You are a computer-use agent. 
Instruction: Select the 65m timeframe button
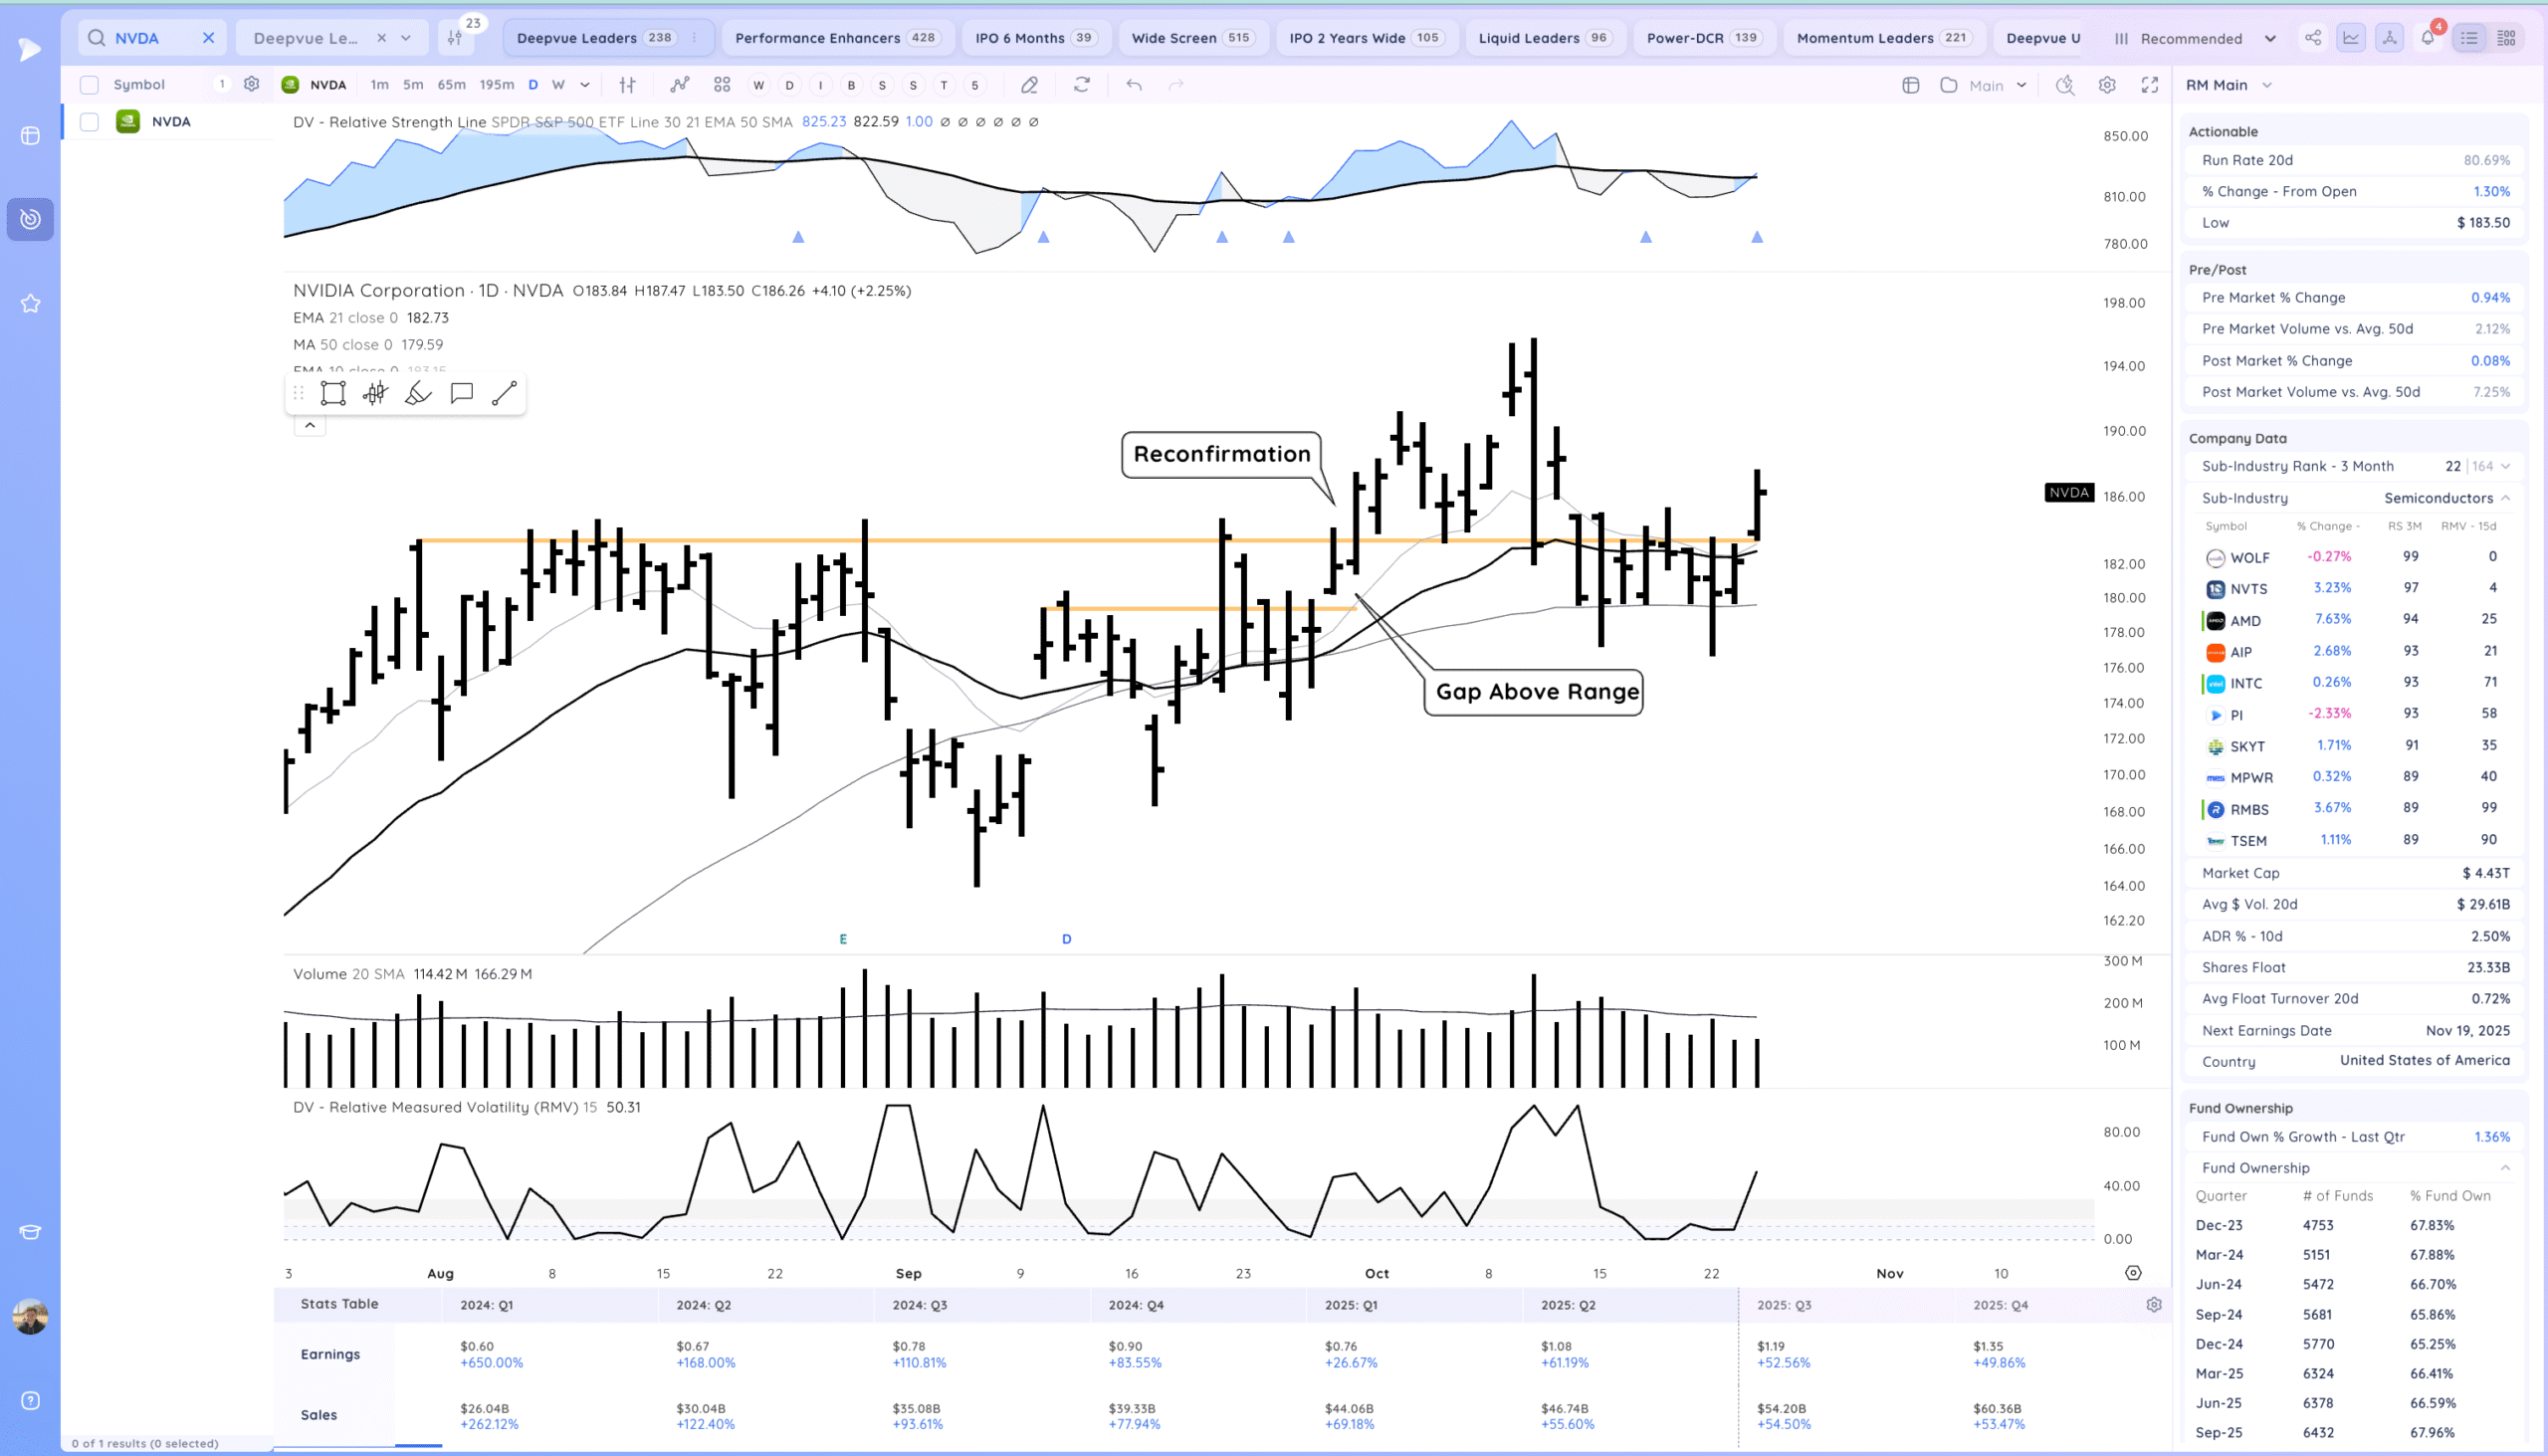pos(451,85)
